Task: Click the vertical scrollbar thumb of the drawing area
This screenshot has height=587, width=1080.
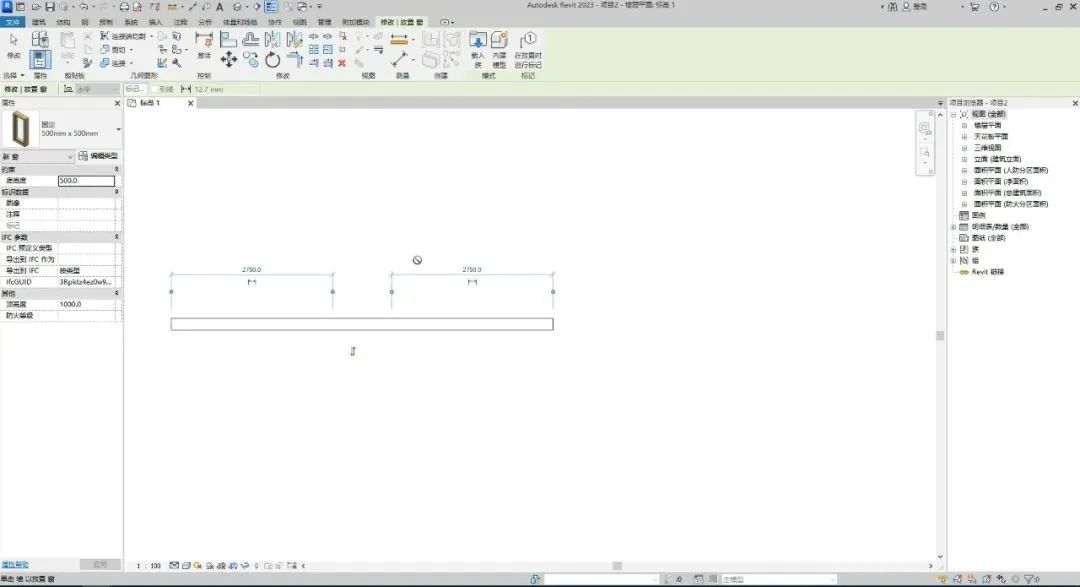Action: click(x=939, y=336)
